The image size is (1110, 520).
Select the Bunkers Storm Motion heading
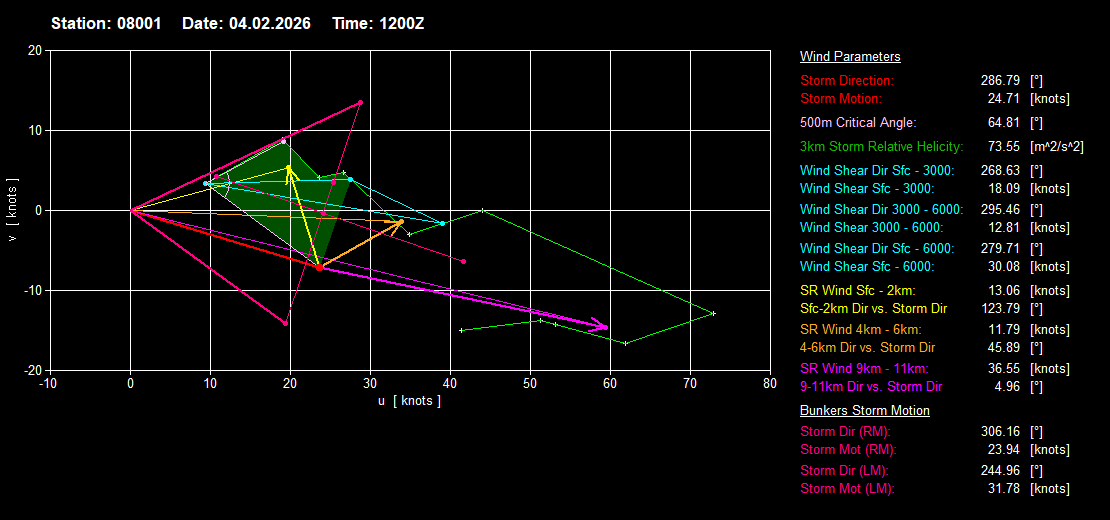(864, 411)
